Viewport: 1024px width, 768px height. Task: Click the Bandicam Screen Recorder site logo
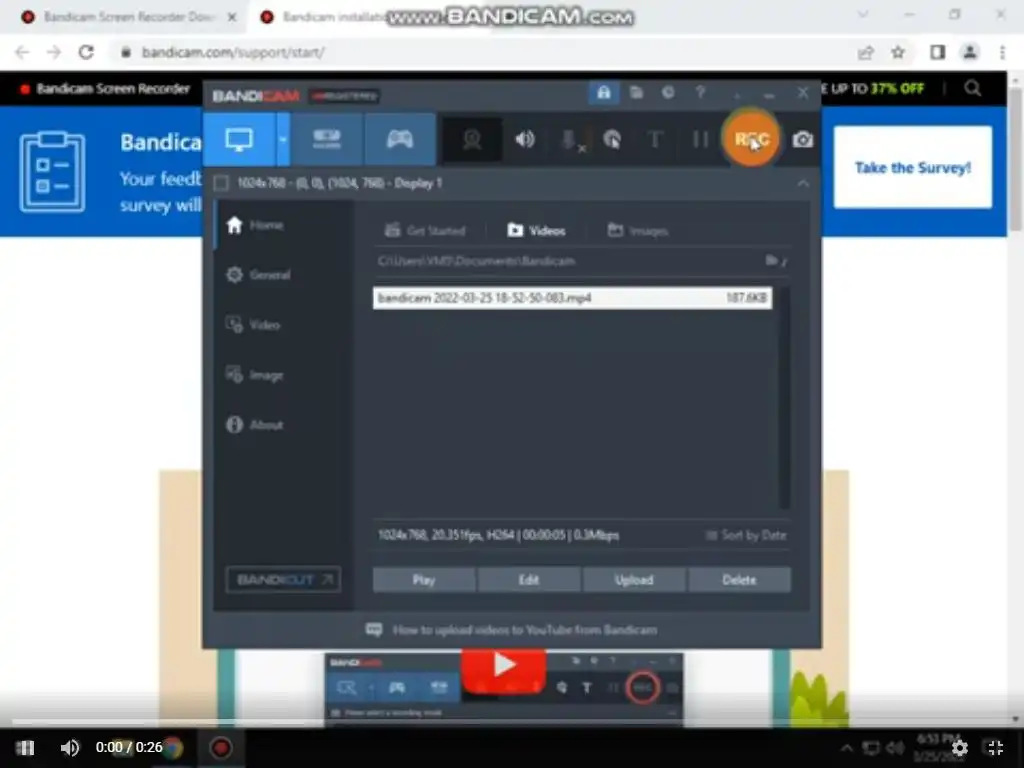pos(105,88)
